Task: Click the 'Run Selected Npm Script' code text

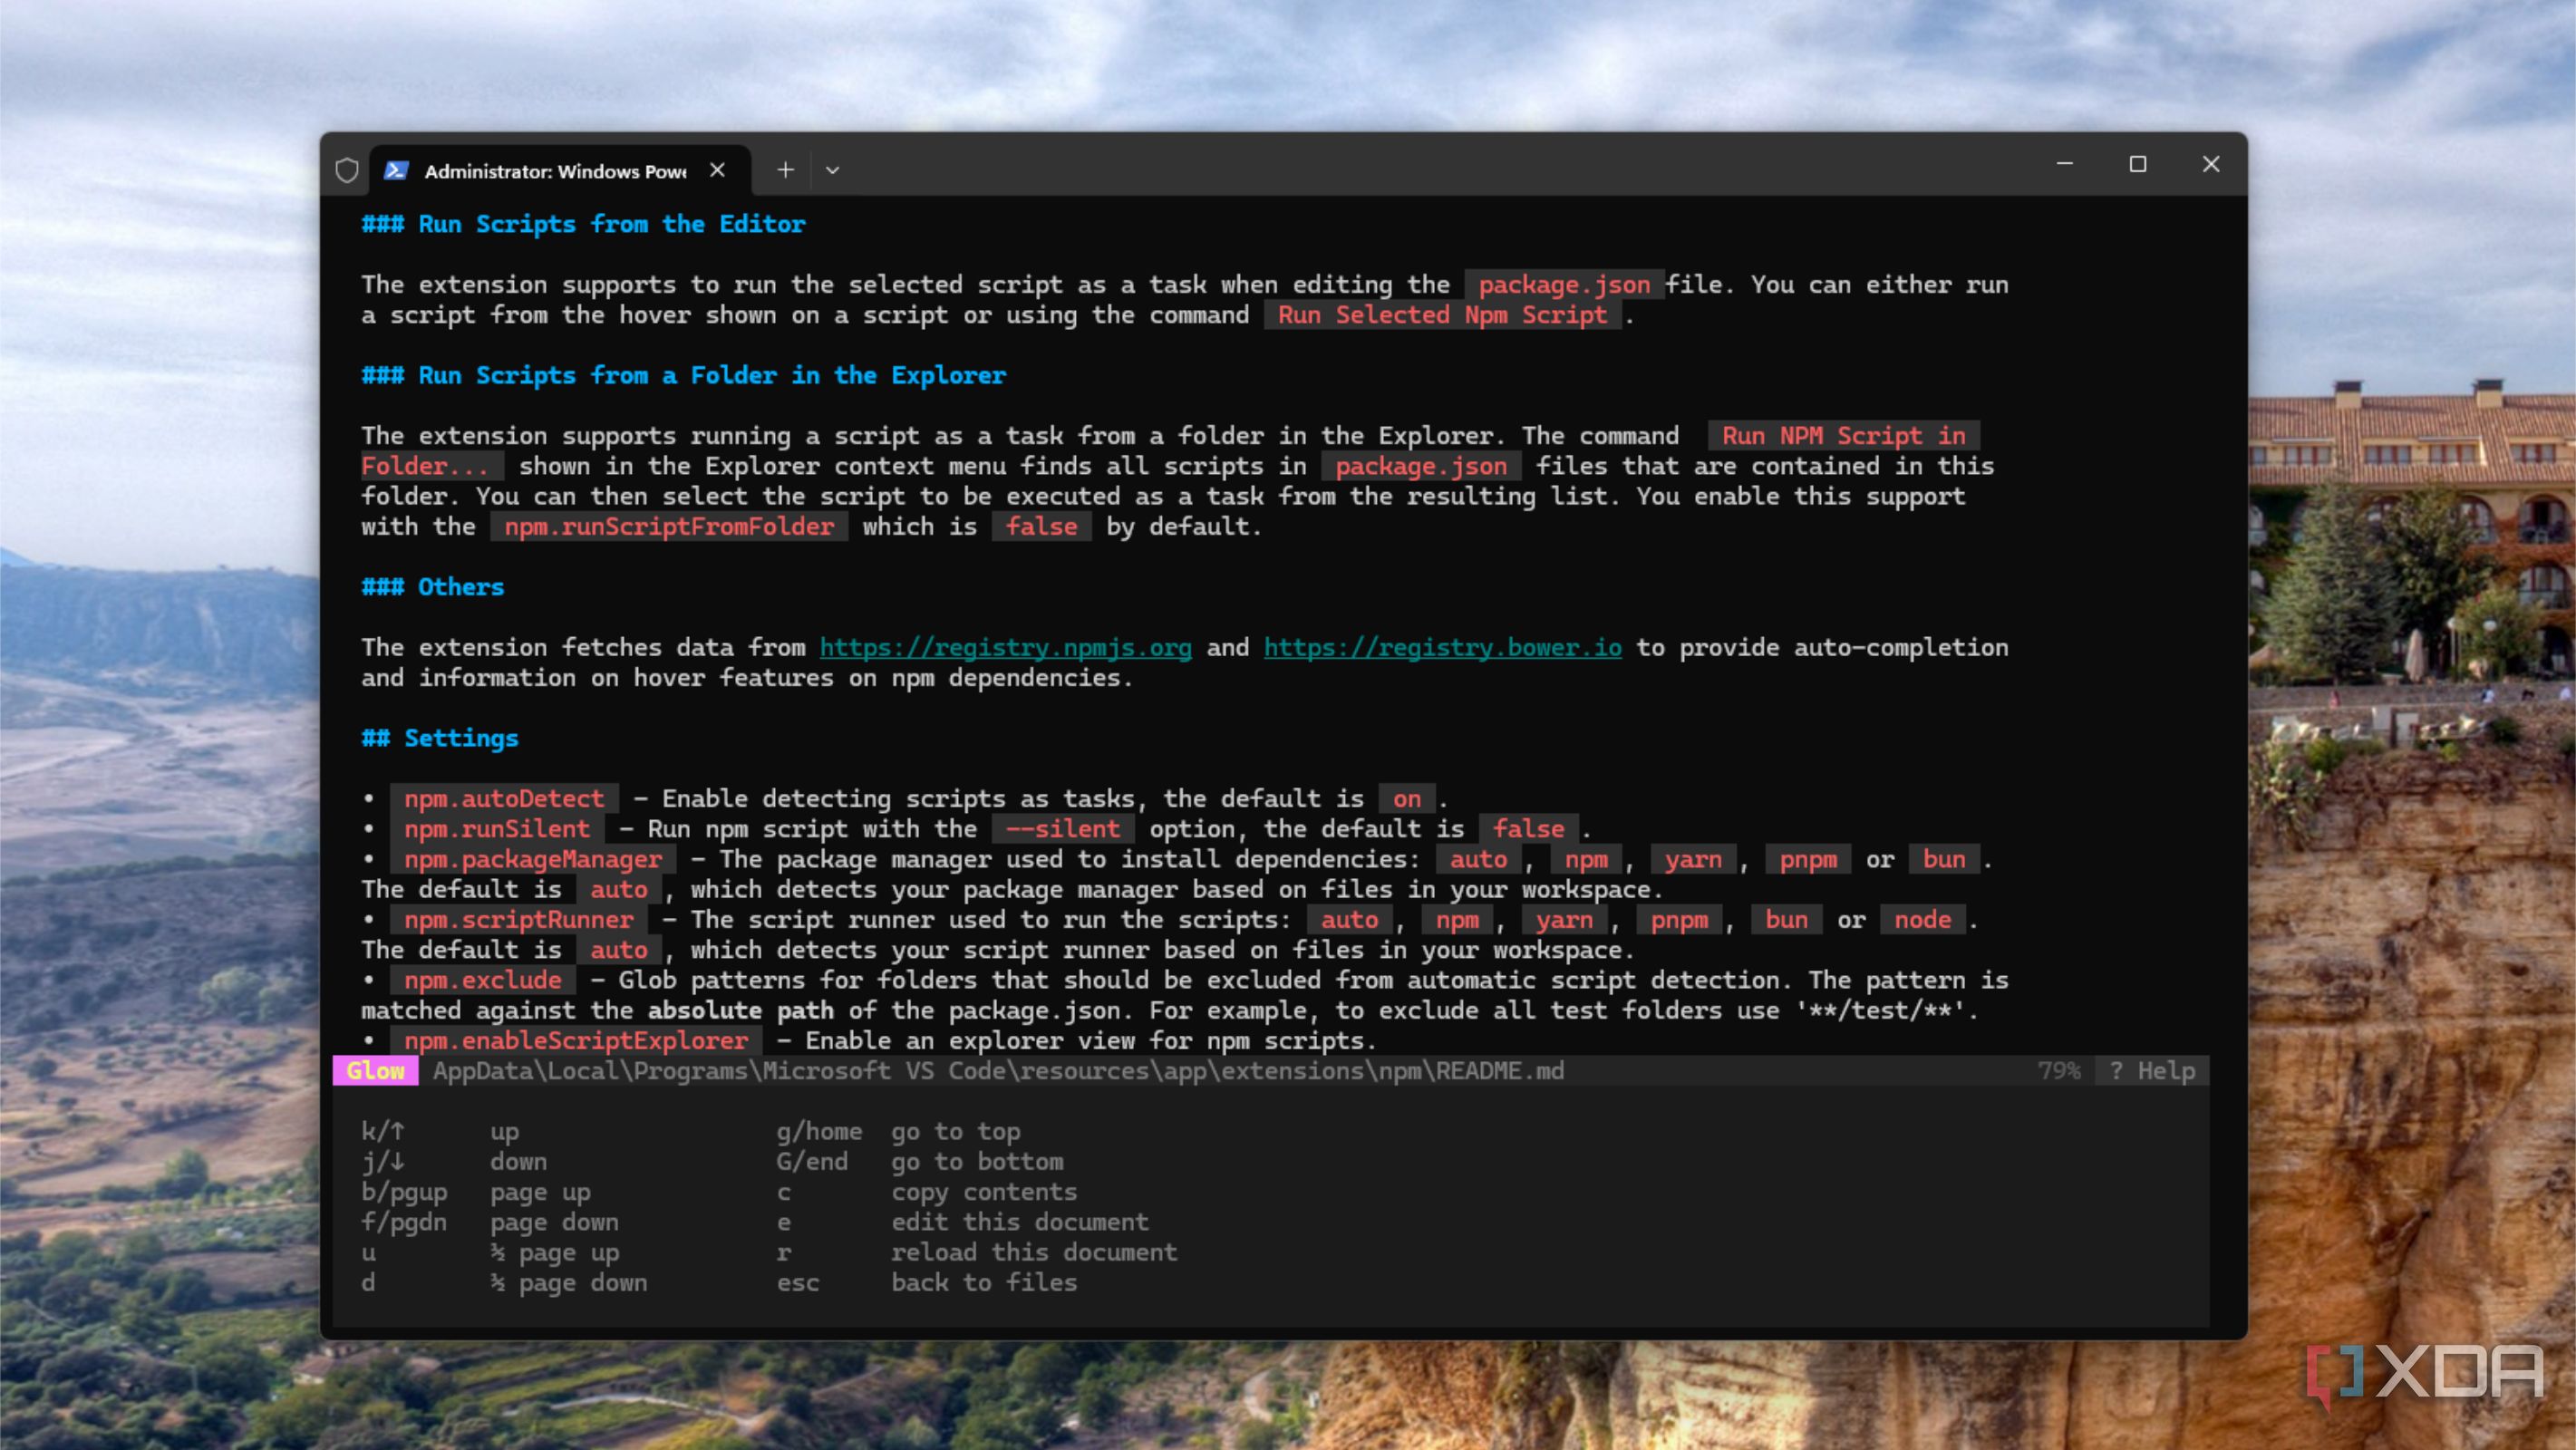Action: 1442,315
